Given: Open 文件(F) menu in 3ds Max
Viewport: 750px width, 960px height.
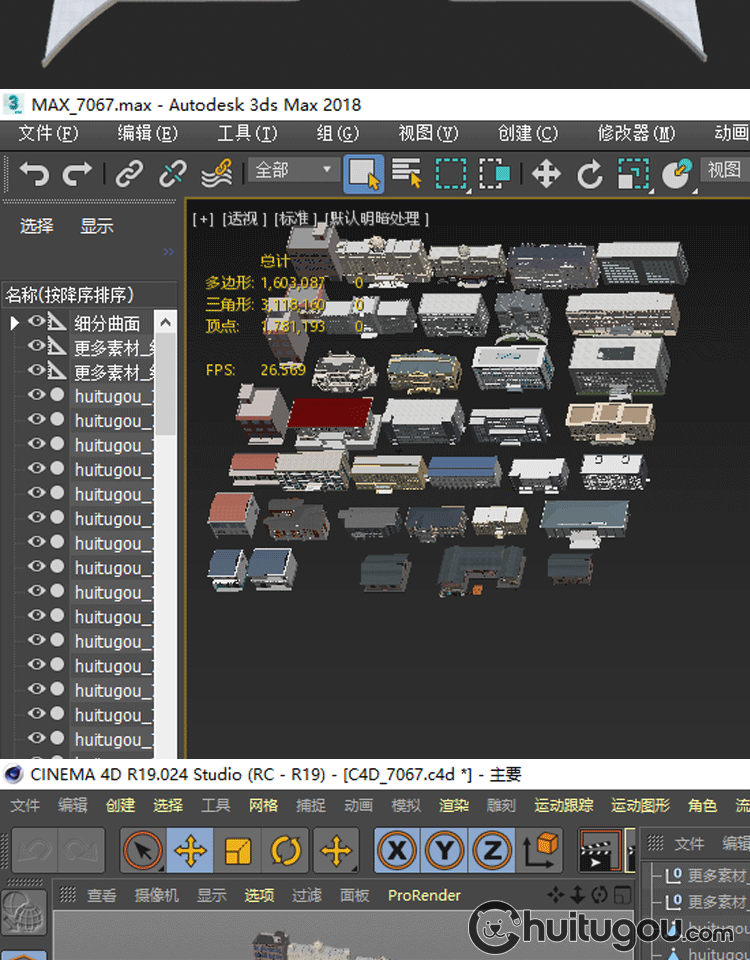Looking at the screenshot, I should (48, 133).
